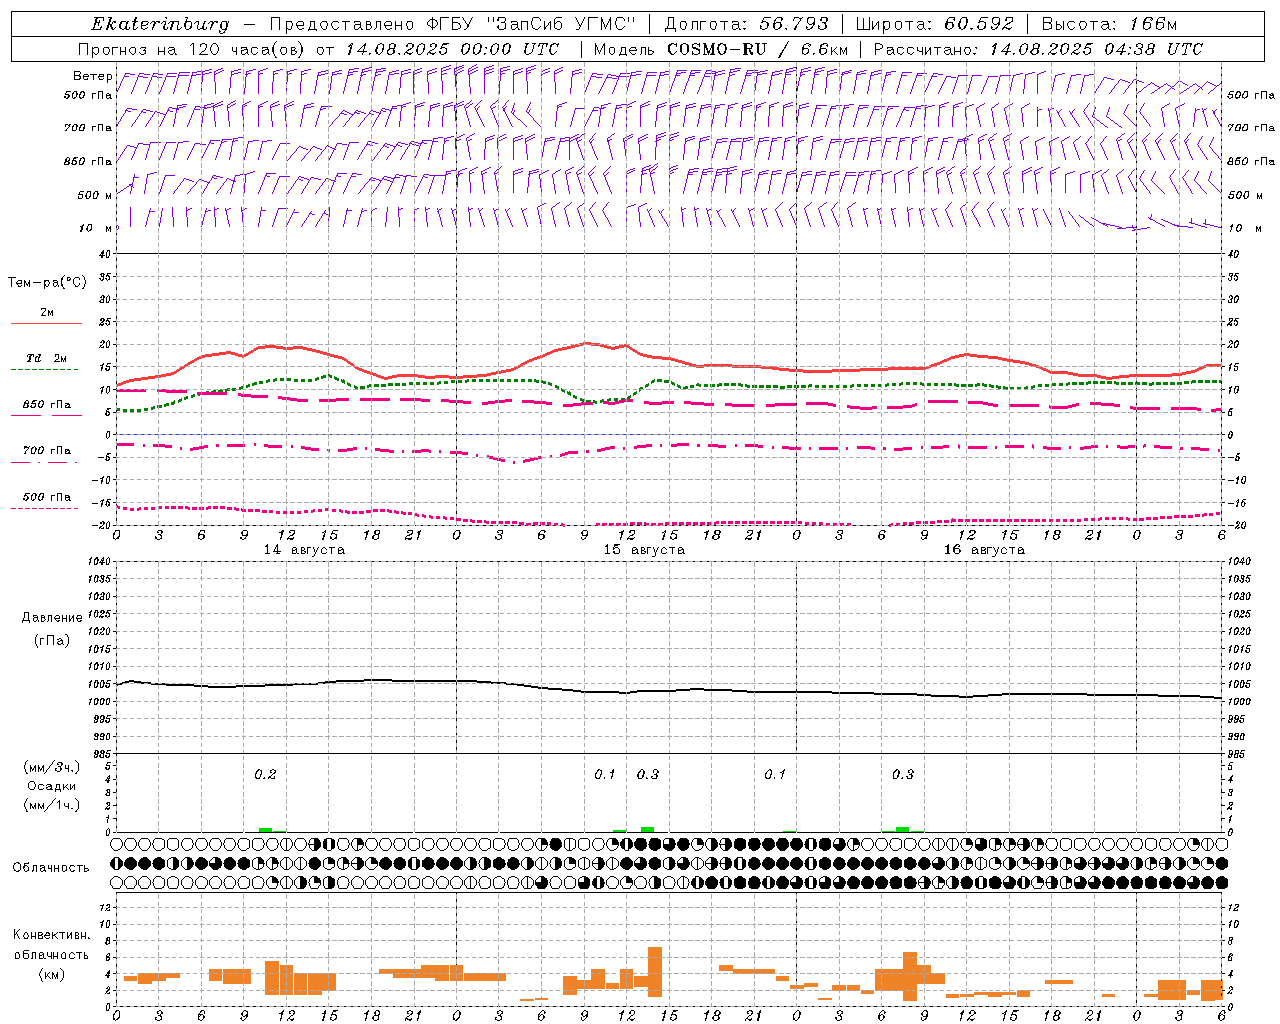Image resolution: width=1280 pixels, height=1024 pixels.
Task: Click the '16 августа' date label
Action: (984, 550)
